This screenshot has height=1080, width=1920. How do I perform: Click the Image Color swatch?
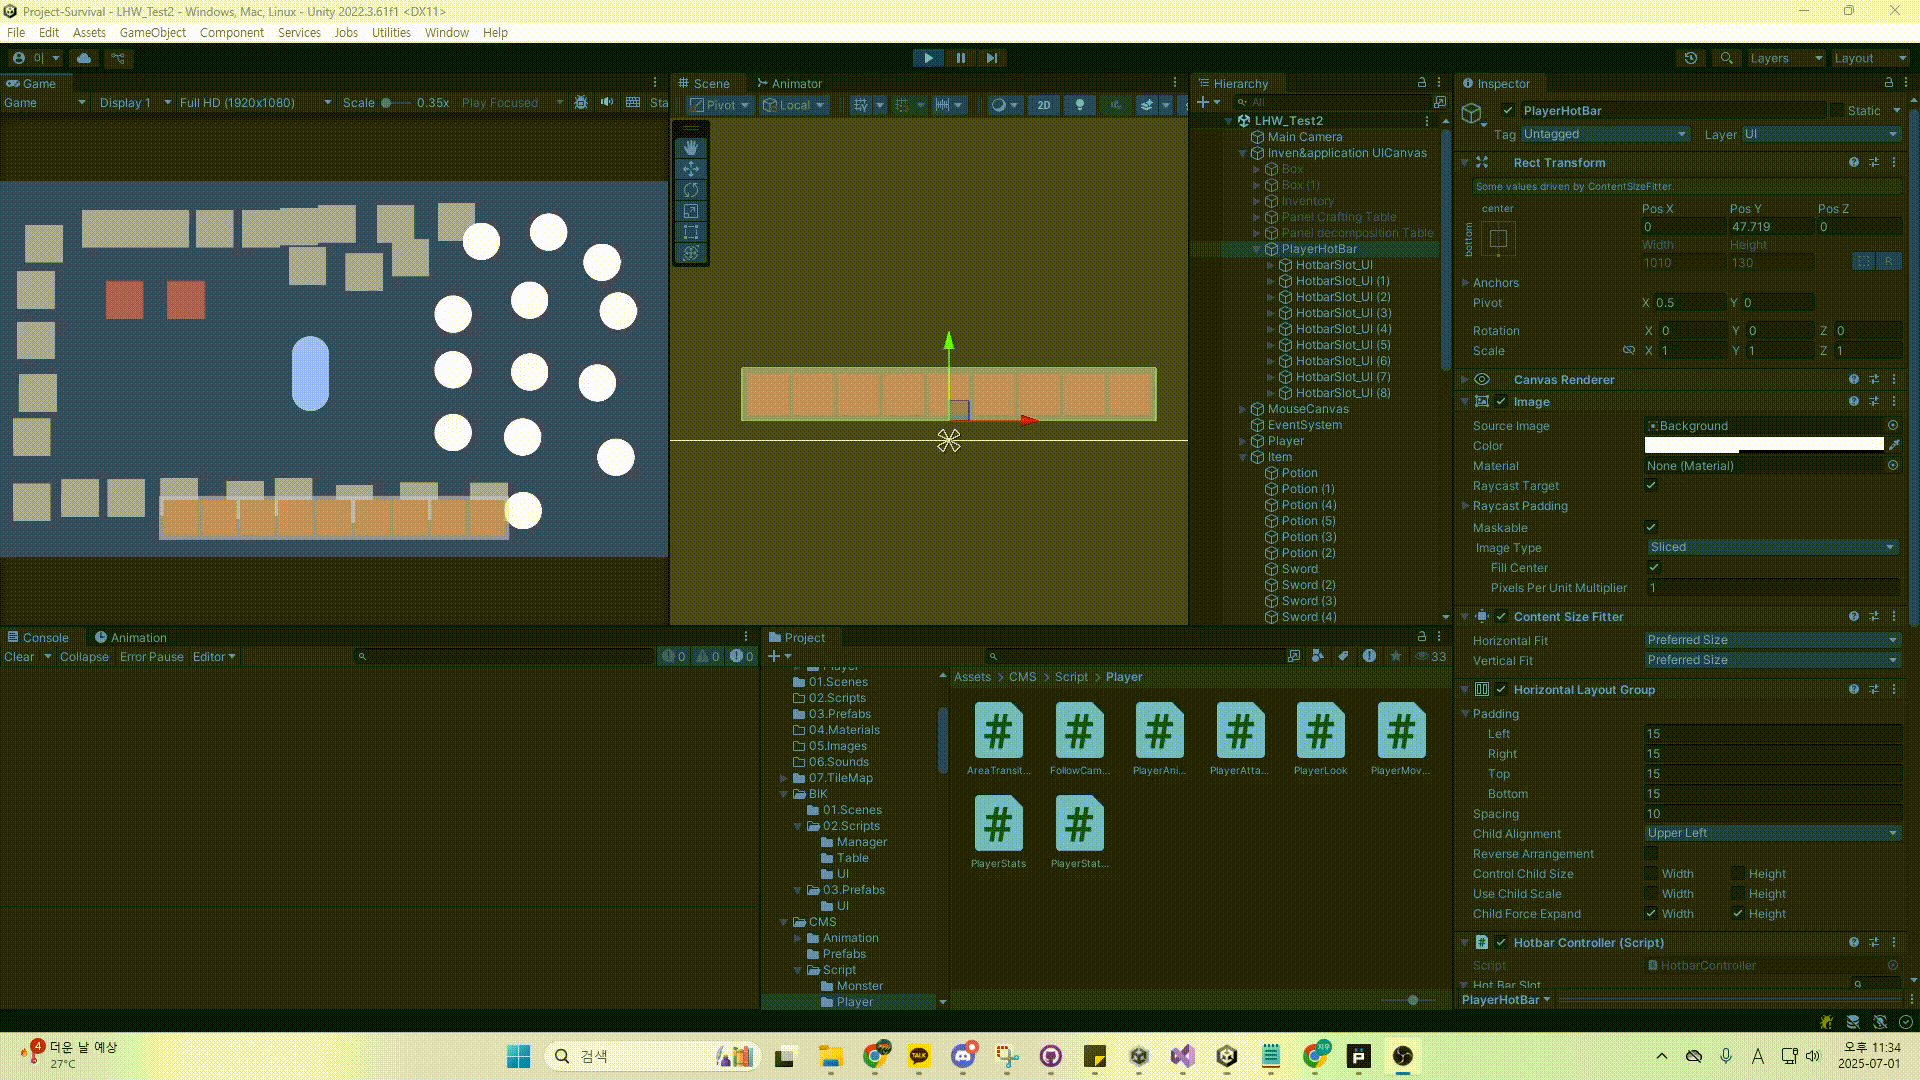[1763, 445]
